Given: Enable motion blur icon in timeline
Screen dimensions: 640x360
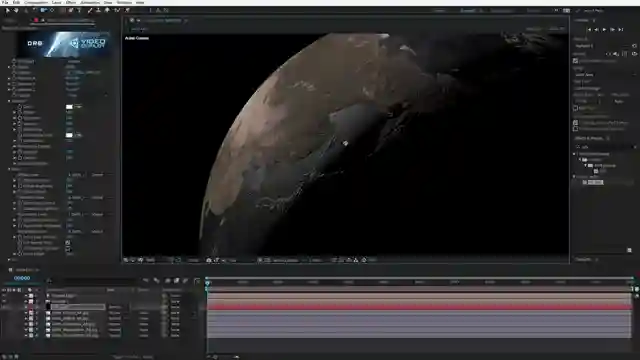Looking at the screenshot, I should coord(186,281).
